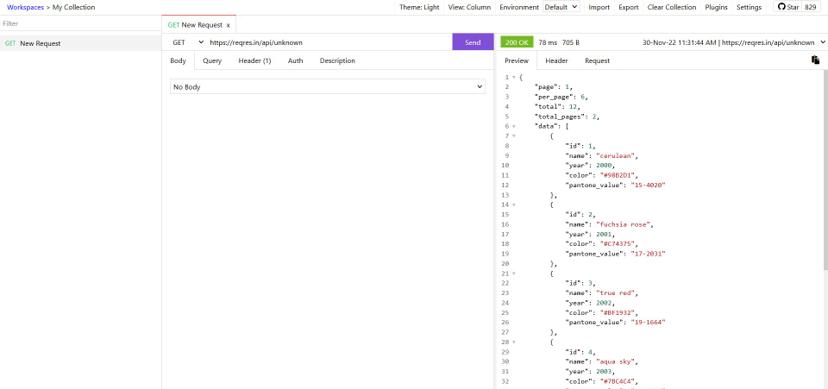This screenshot has width=828, height=389.
Task: Open the Environment Default dropdown
Action: (561, 7)
